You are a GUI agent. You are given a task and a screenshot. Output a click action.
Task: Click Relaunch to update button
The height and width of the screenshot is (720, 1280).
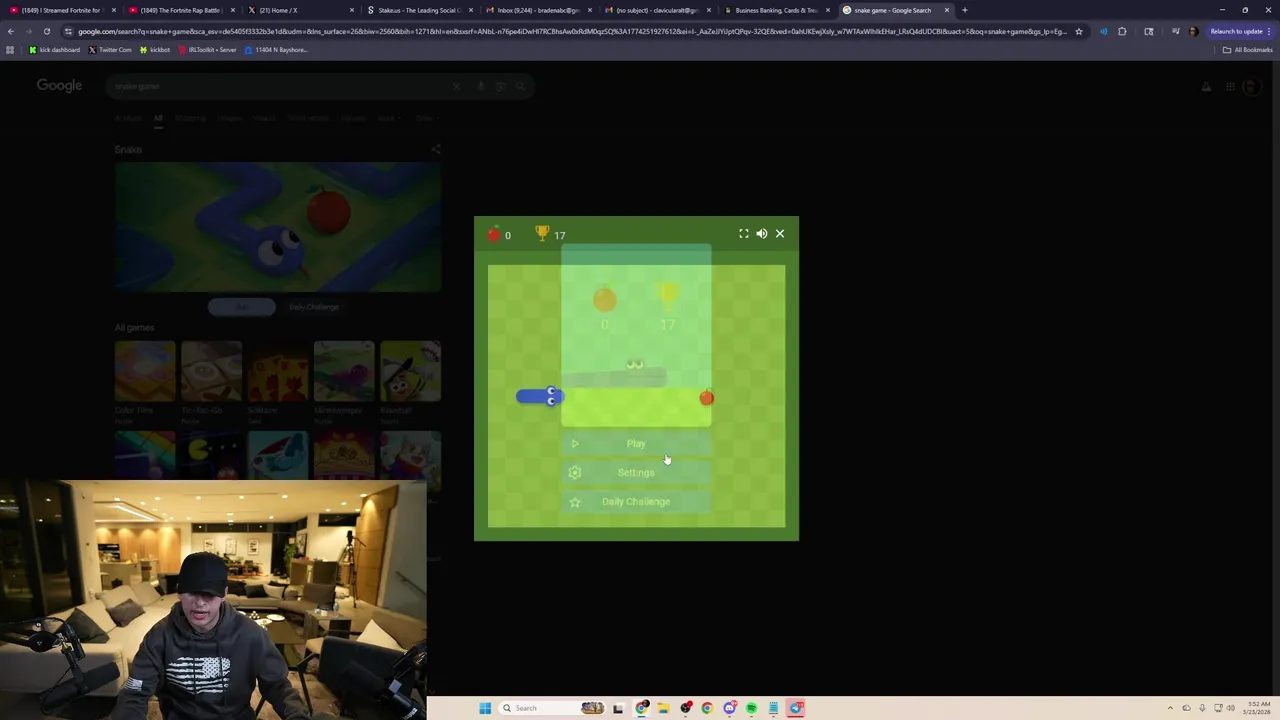(1236, 31)
